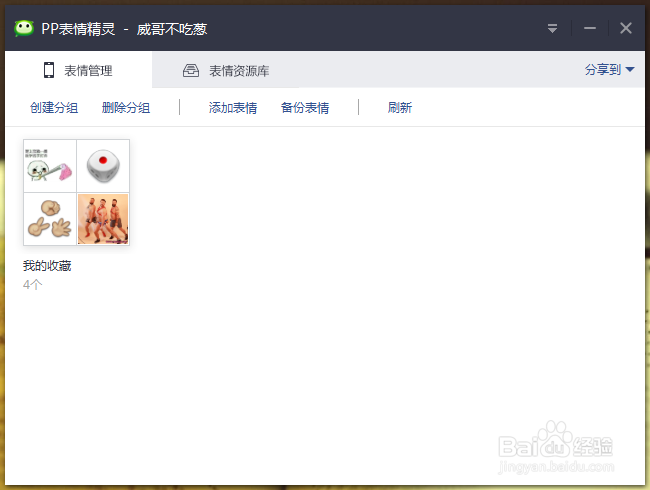Click 刷新 to refresh the list
Viewport: 650px width, 490px height.
(400, 108)
